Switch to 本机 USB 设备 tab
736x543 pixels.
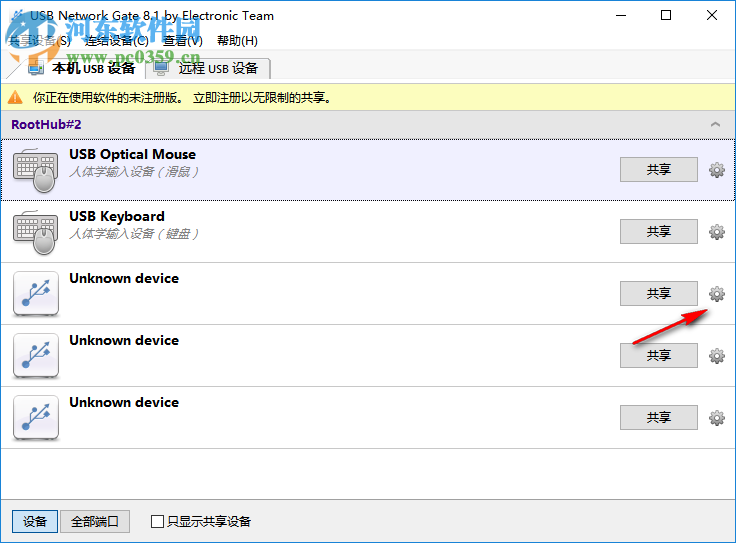[82, 69]
